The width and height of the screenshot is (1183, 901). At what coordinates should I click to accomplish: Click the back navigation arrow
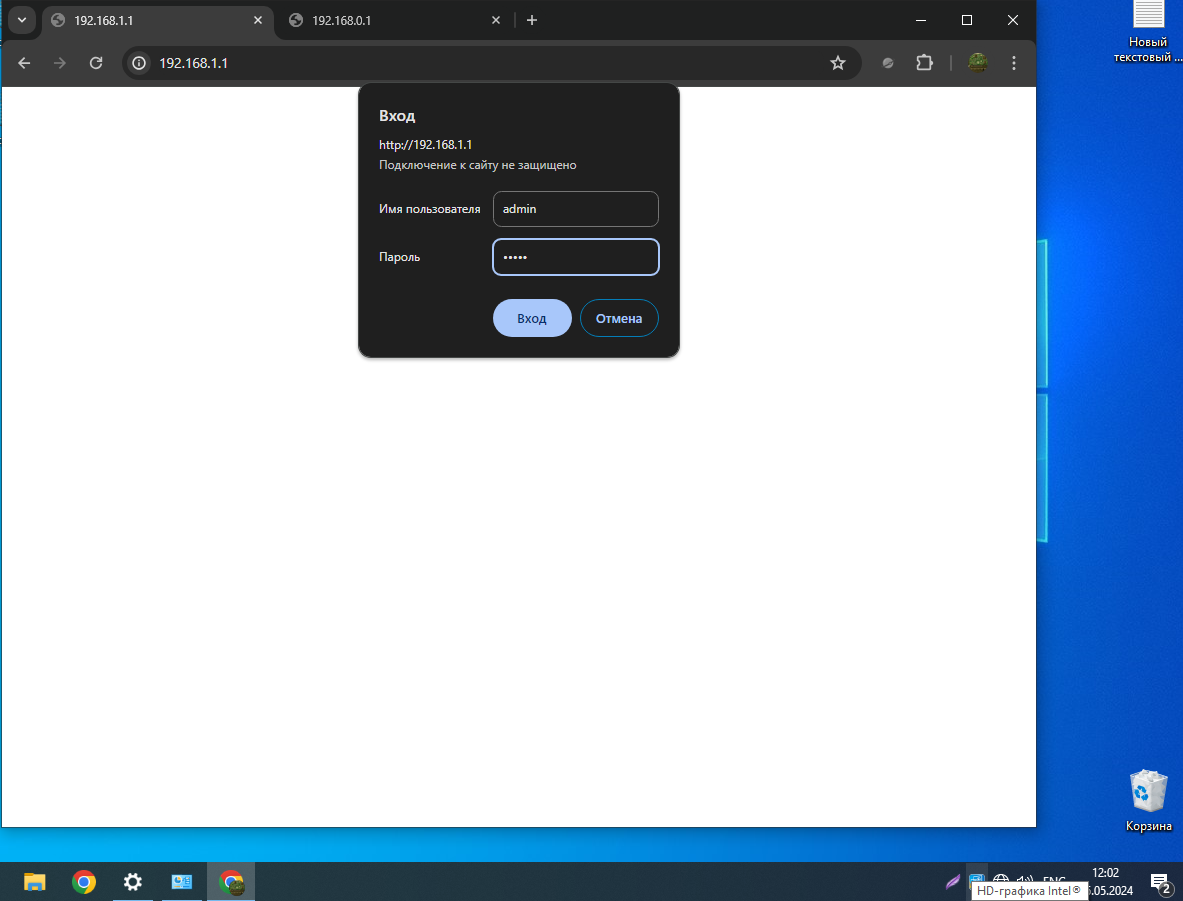coord(24,63)
